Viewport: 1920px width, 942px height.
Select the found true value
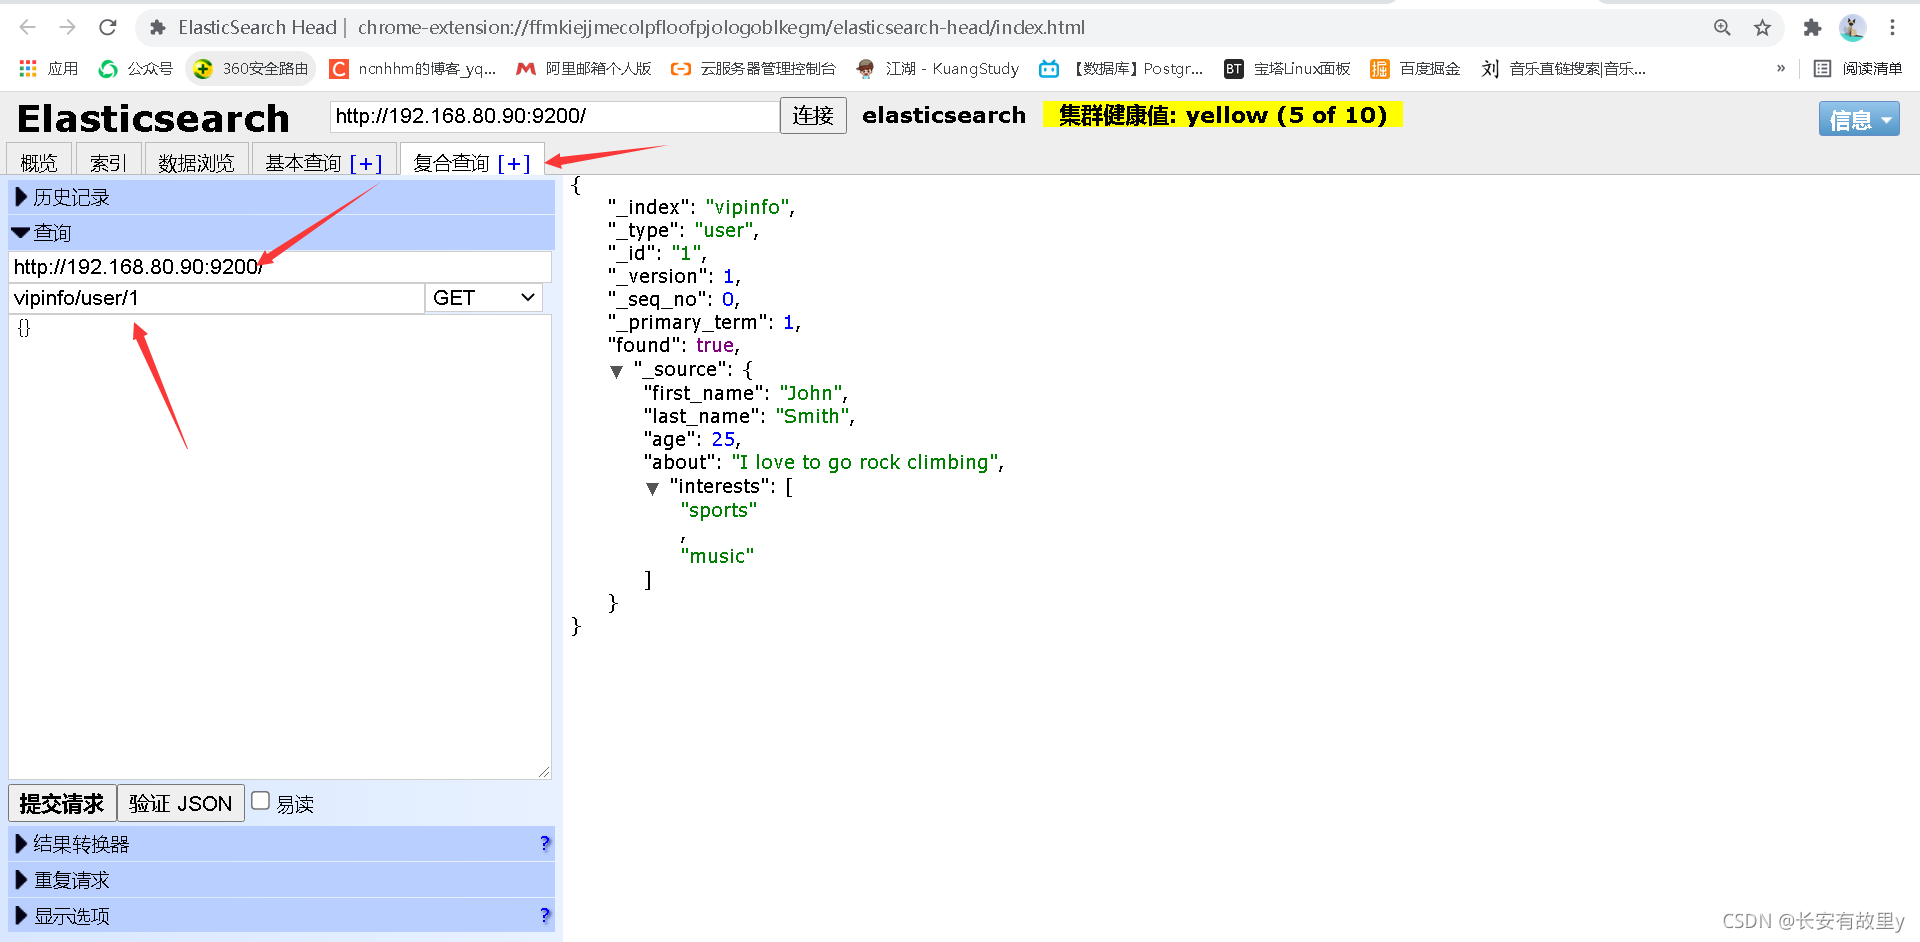coord(715,345)
